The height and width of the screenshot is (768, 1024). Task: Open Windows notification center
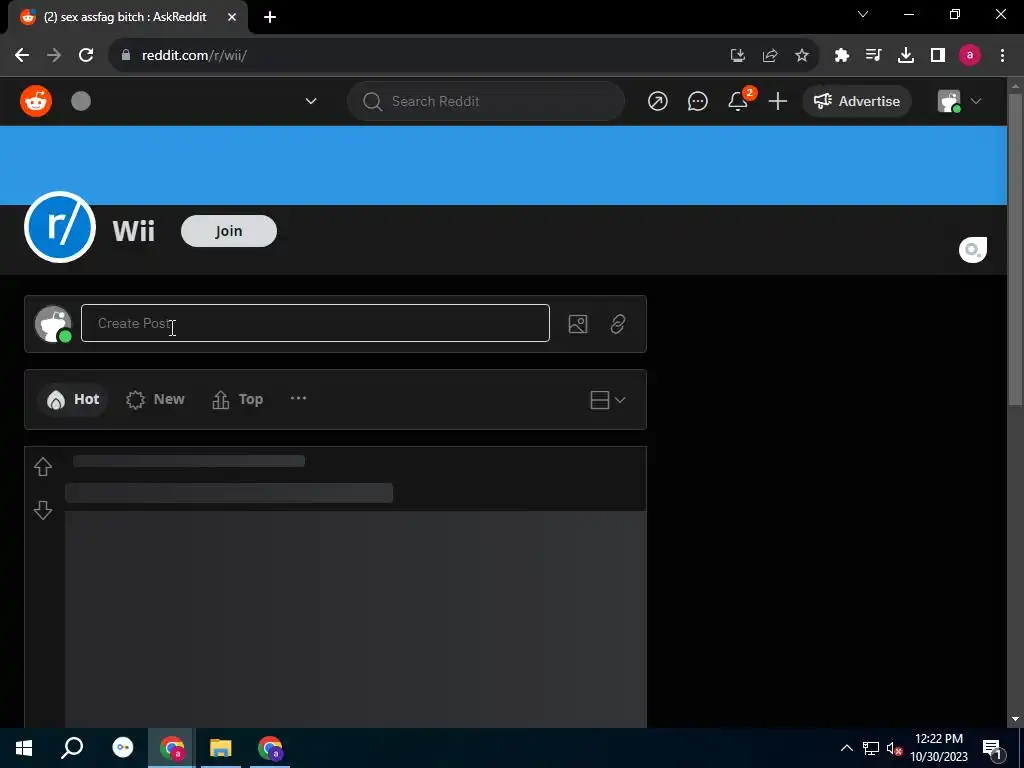(992, 748)
